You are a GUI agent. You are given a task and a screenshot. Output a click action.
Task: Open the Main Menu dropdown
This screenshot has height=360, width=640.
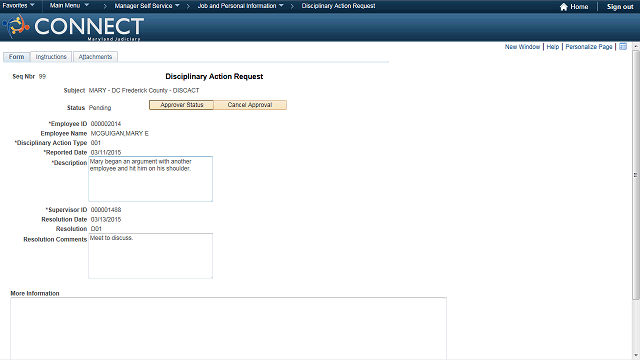pos(69,6)
